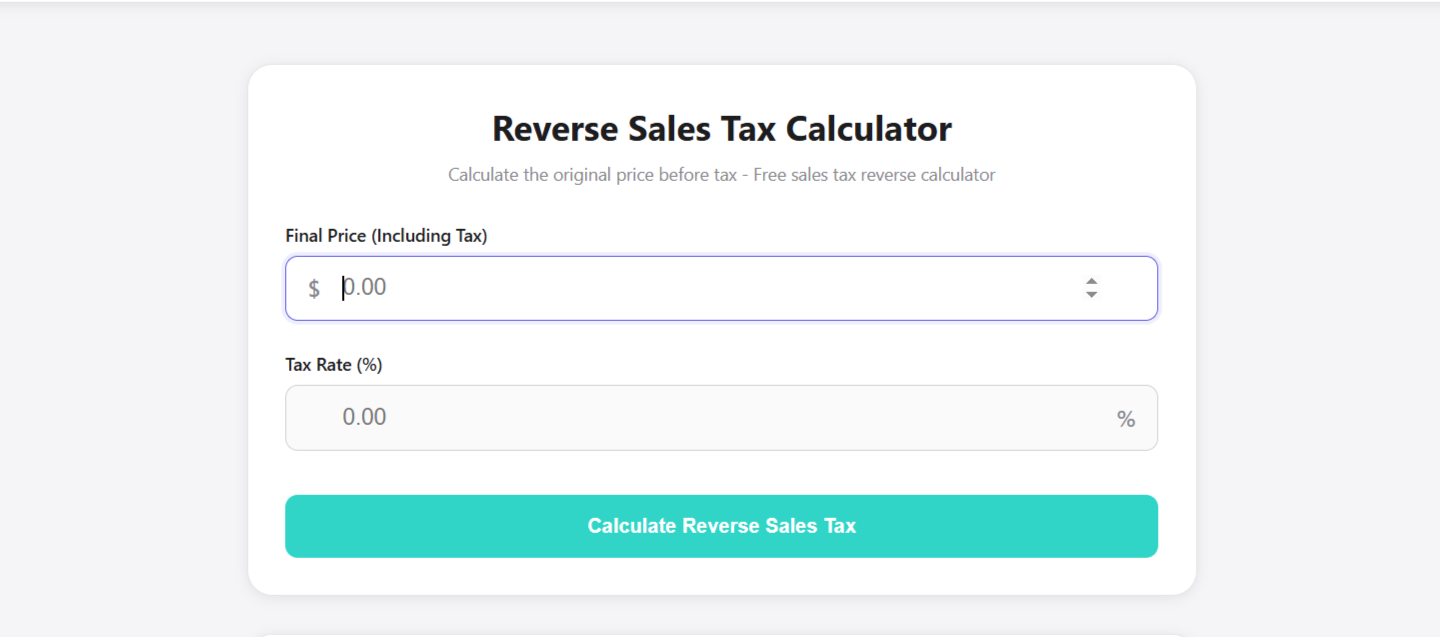1440x637 pixels.
Task: Click the Final Price (Including Tax) label
Action: pos(386,235)
